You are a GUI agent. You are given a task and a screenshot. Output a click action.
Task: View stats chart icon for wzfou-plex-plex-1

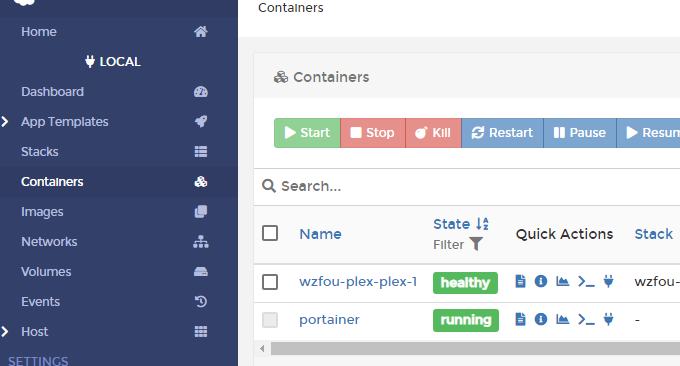[x=562, y=281]
